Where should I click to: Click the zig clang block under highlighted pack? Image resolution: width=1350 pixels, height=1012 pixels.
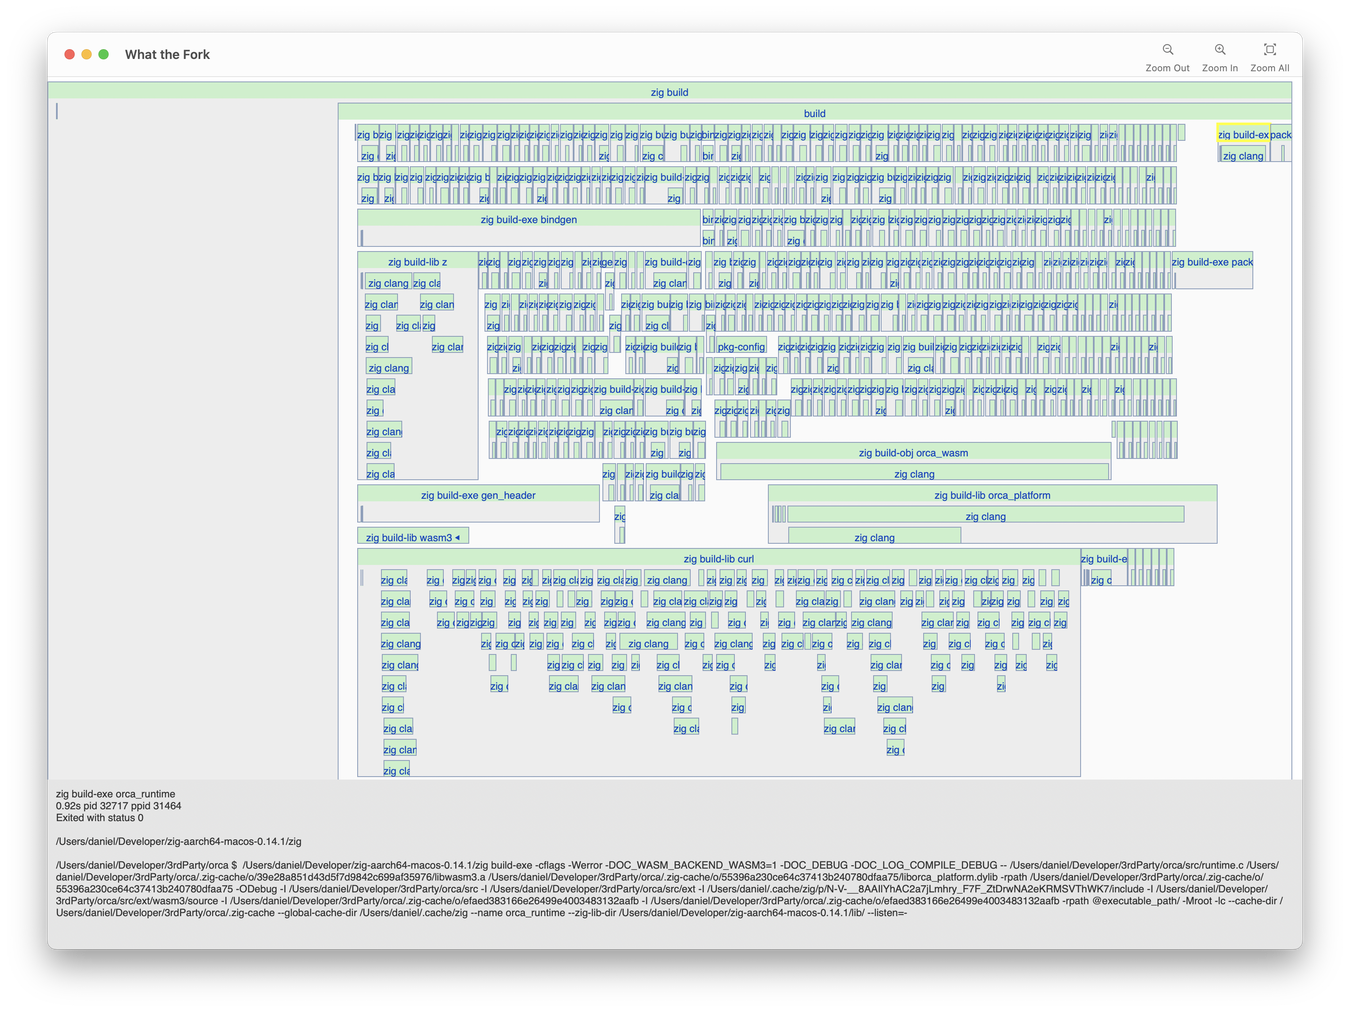[x=1243, y=155]
